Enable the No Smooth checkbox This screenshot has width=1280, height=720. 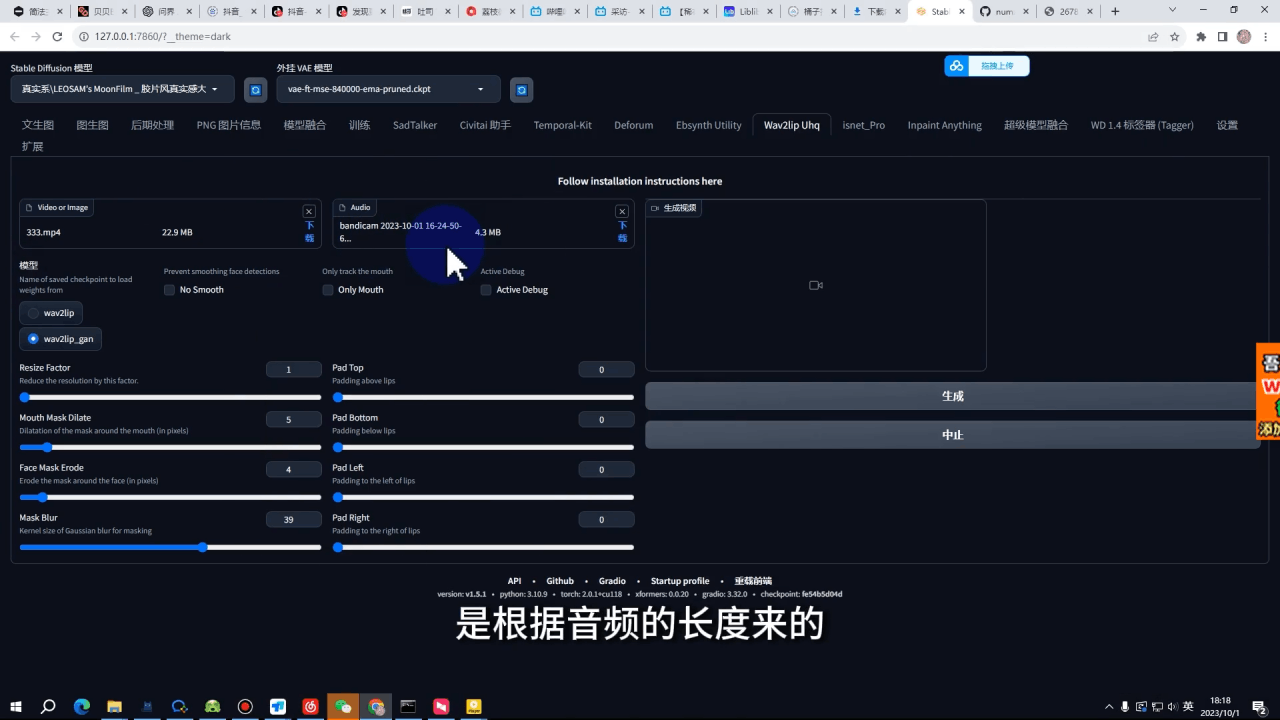pyautogui.click(x=170, y=290)
